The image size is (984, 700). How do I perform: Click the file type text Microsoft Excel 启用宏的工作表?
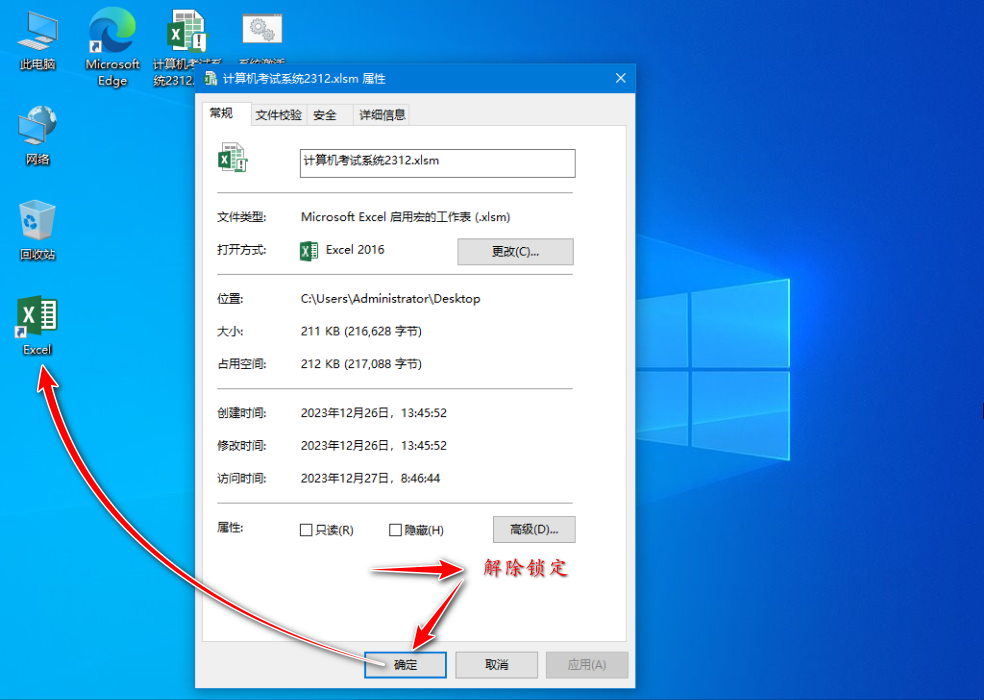coord(405,217)
